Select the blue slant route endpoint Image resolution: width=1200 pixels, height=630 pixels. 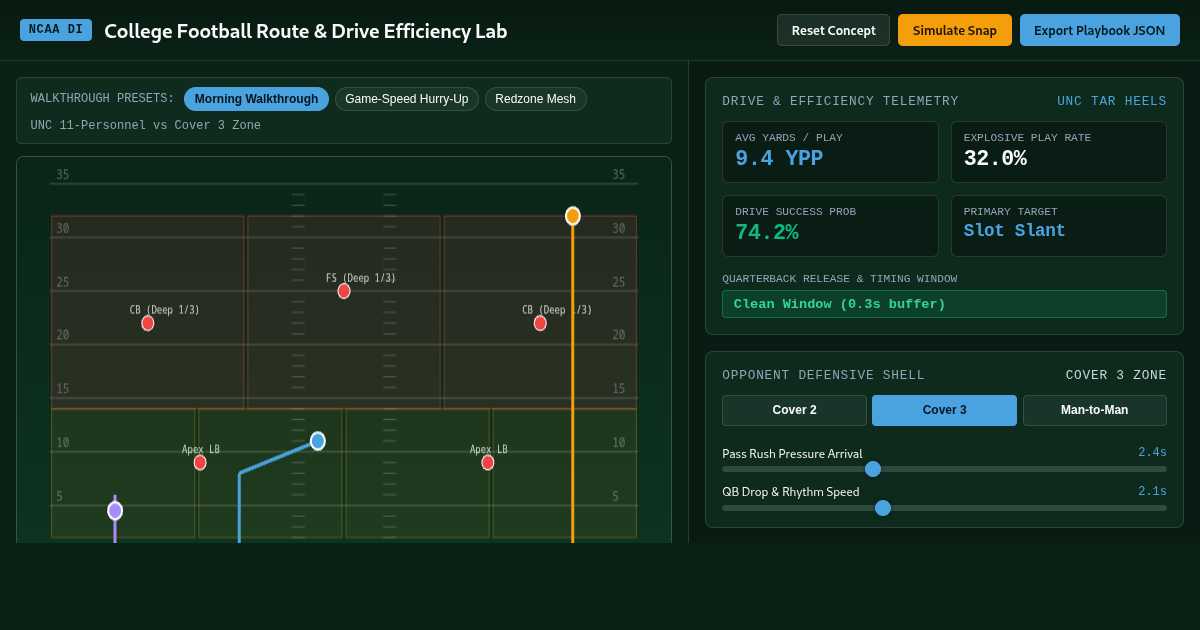(318, 441)
